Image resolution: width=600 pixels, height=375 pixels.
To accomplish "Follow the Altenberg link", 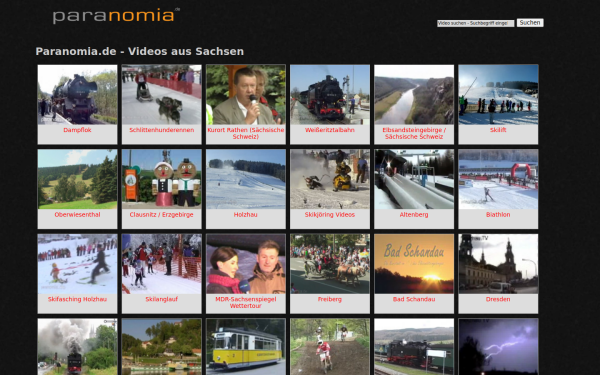I will (x=414, y=215).
